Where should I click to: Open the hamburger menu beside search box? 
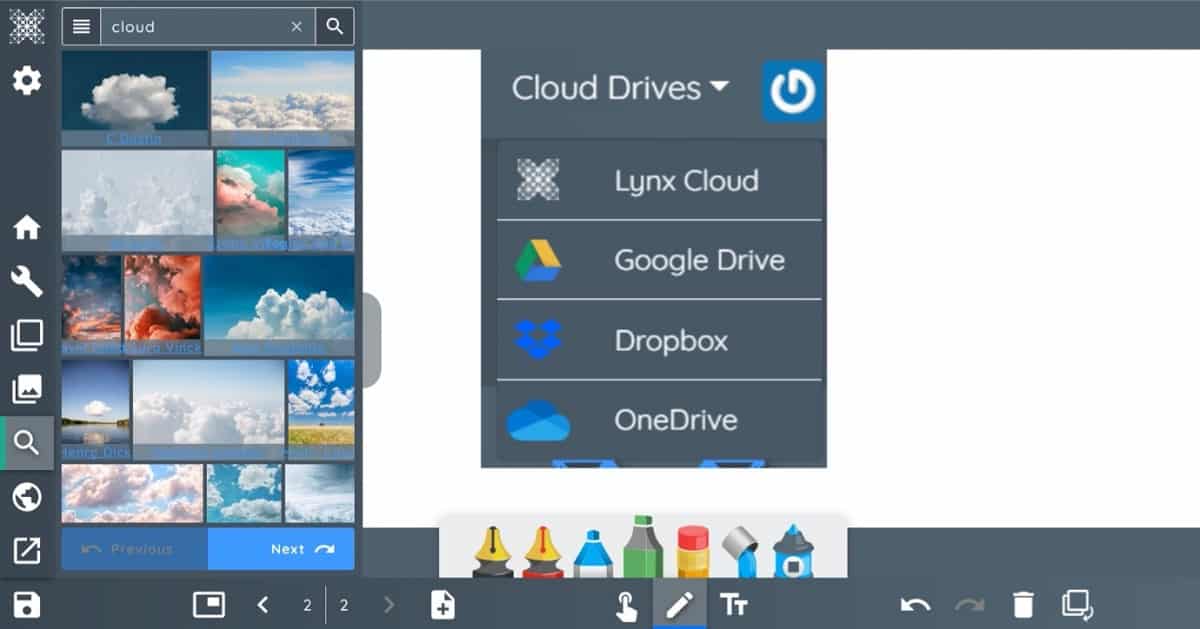click(x=82, y=27)
